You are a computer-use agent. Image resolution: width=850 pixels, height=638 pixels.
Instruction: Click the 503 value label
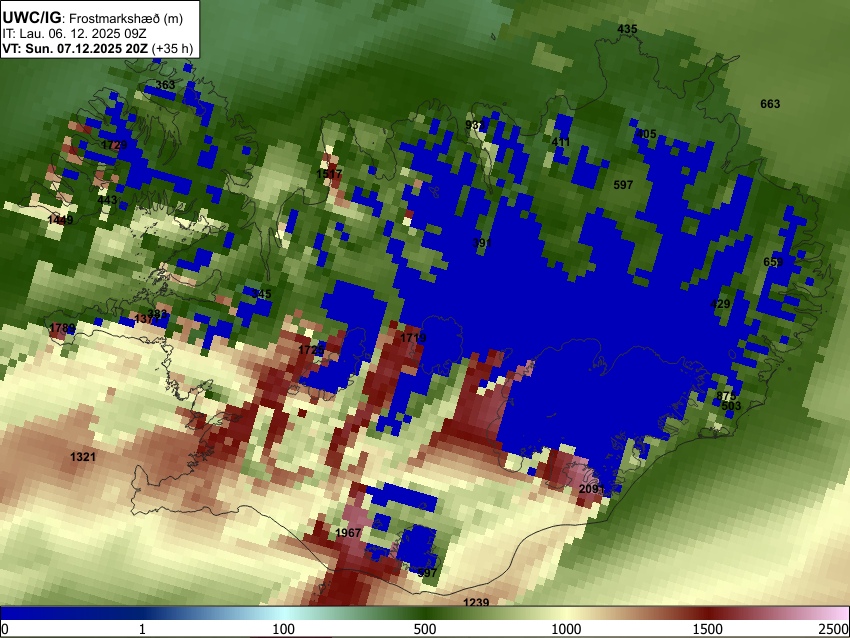click(x=731, y=405)
